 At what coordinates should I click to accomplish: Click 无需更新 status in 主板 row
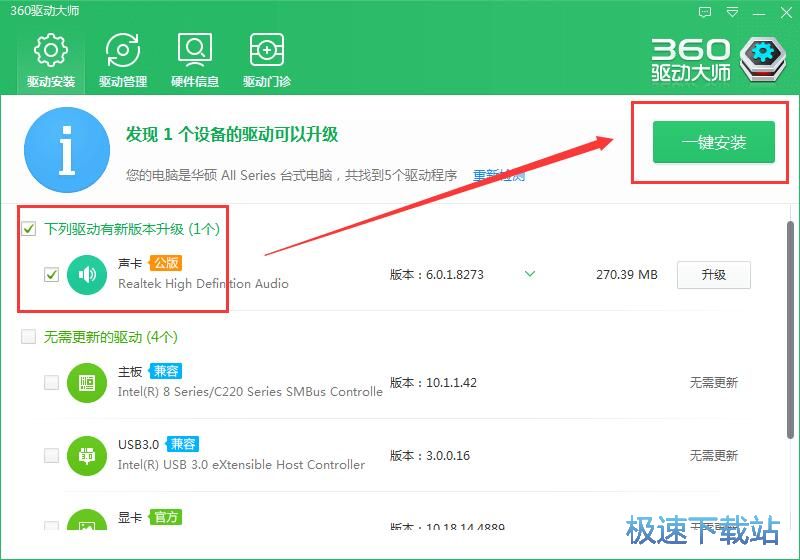713,383
